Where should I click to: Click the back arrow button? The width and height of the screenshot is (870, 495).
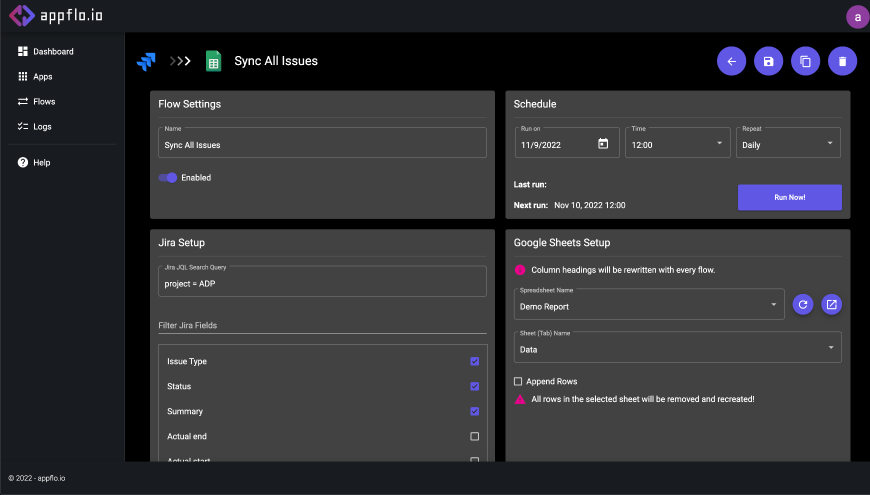click(x=731, y=61)
